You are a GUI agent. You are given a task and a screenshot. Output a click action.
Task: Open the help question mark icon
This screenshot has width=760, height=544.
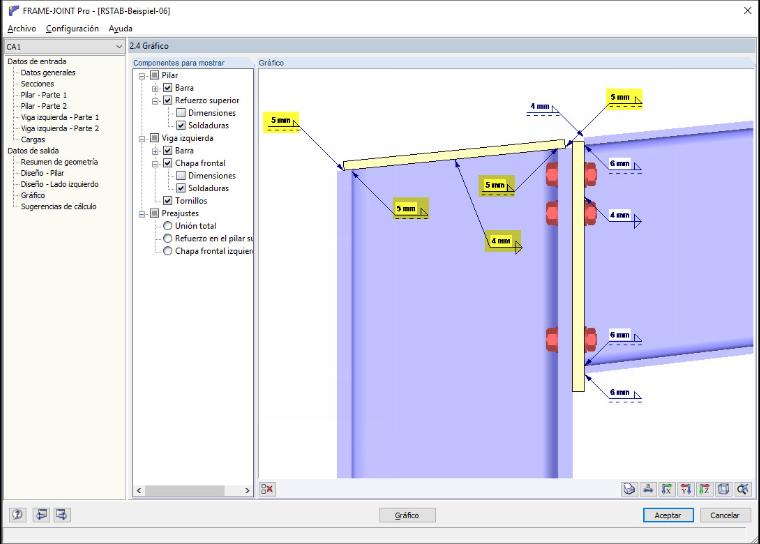point(17,514)
